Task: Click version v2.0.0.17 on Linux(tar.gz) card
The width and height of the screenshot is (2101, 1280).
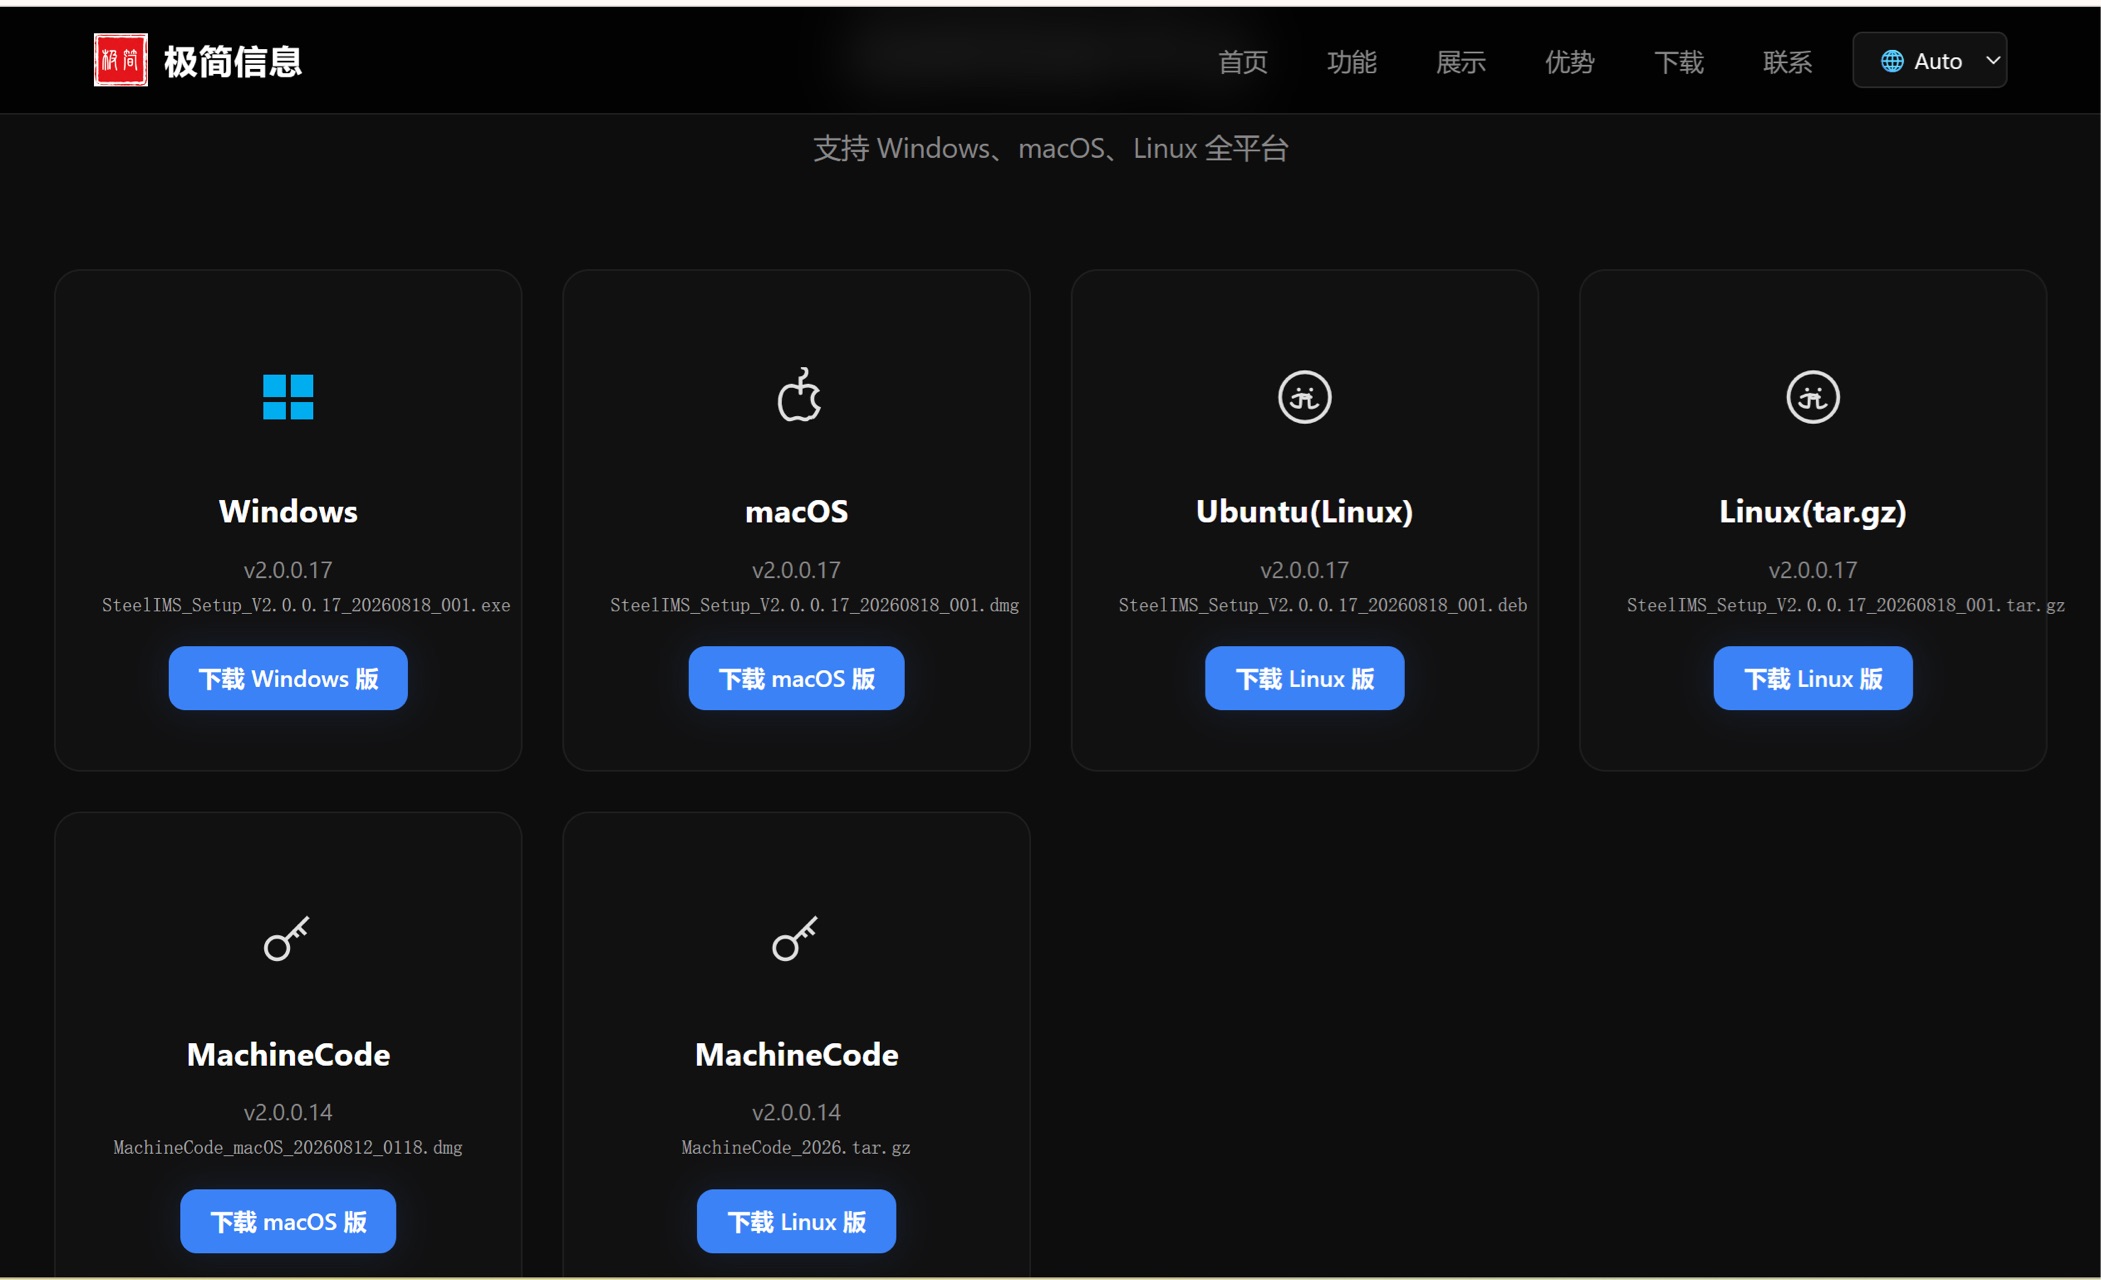Action: point(1812,570)
